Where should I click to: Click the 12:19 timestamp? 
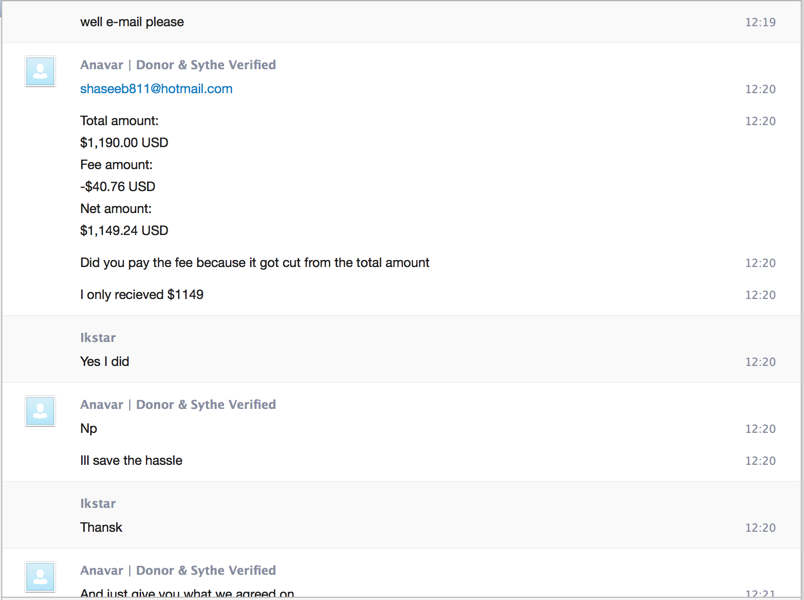pyautogui.click(x=760, y=22)
